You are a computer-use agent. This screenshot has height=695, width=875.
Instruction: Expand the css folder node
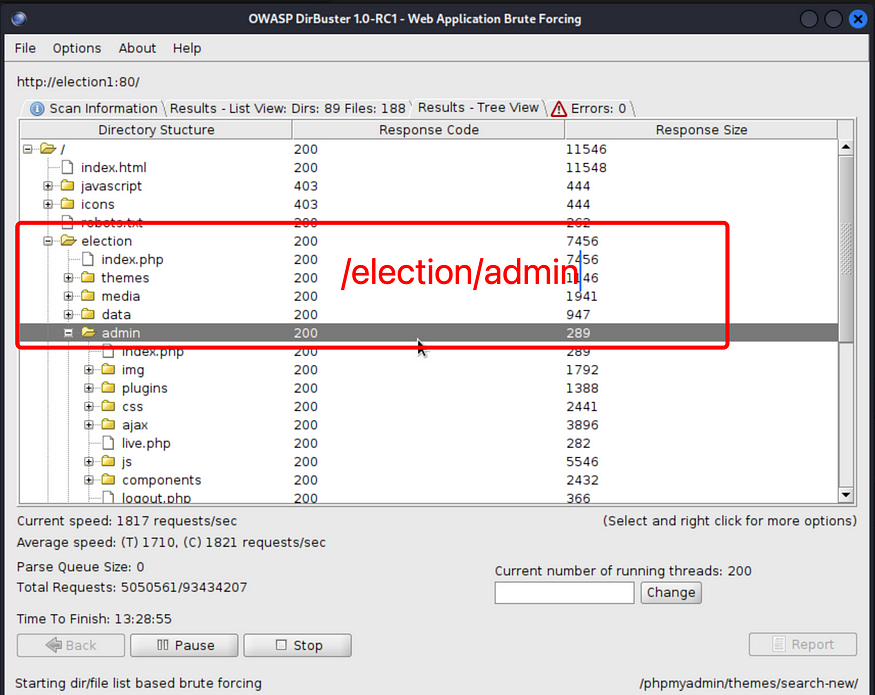click(x=89, y=406)
